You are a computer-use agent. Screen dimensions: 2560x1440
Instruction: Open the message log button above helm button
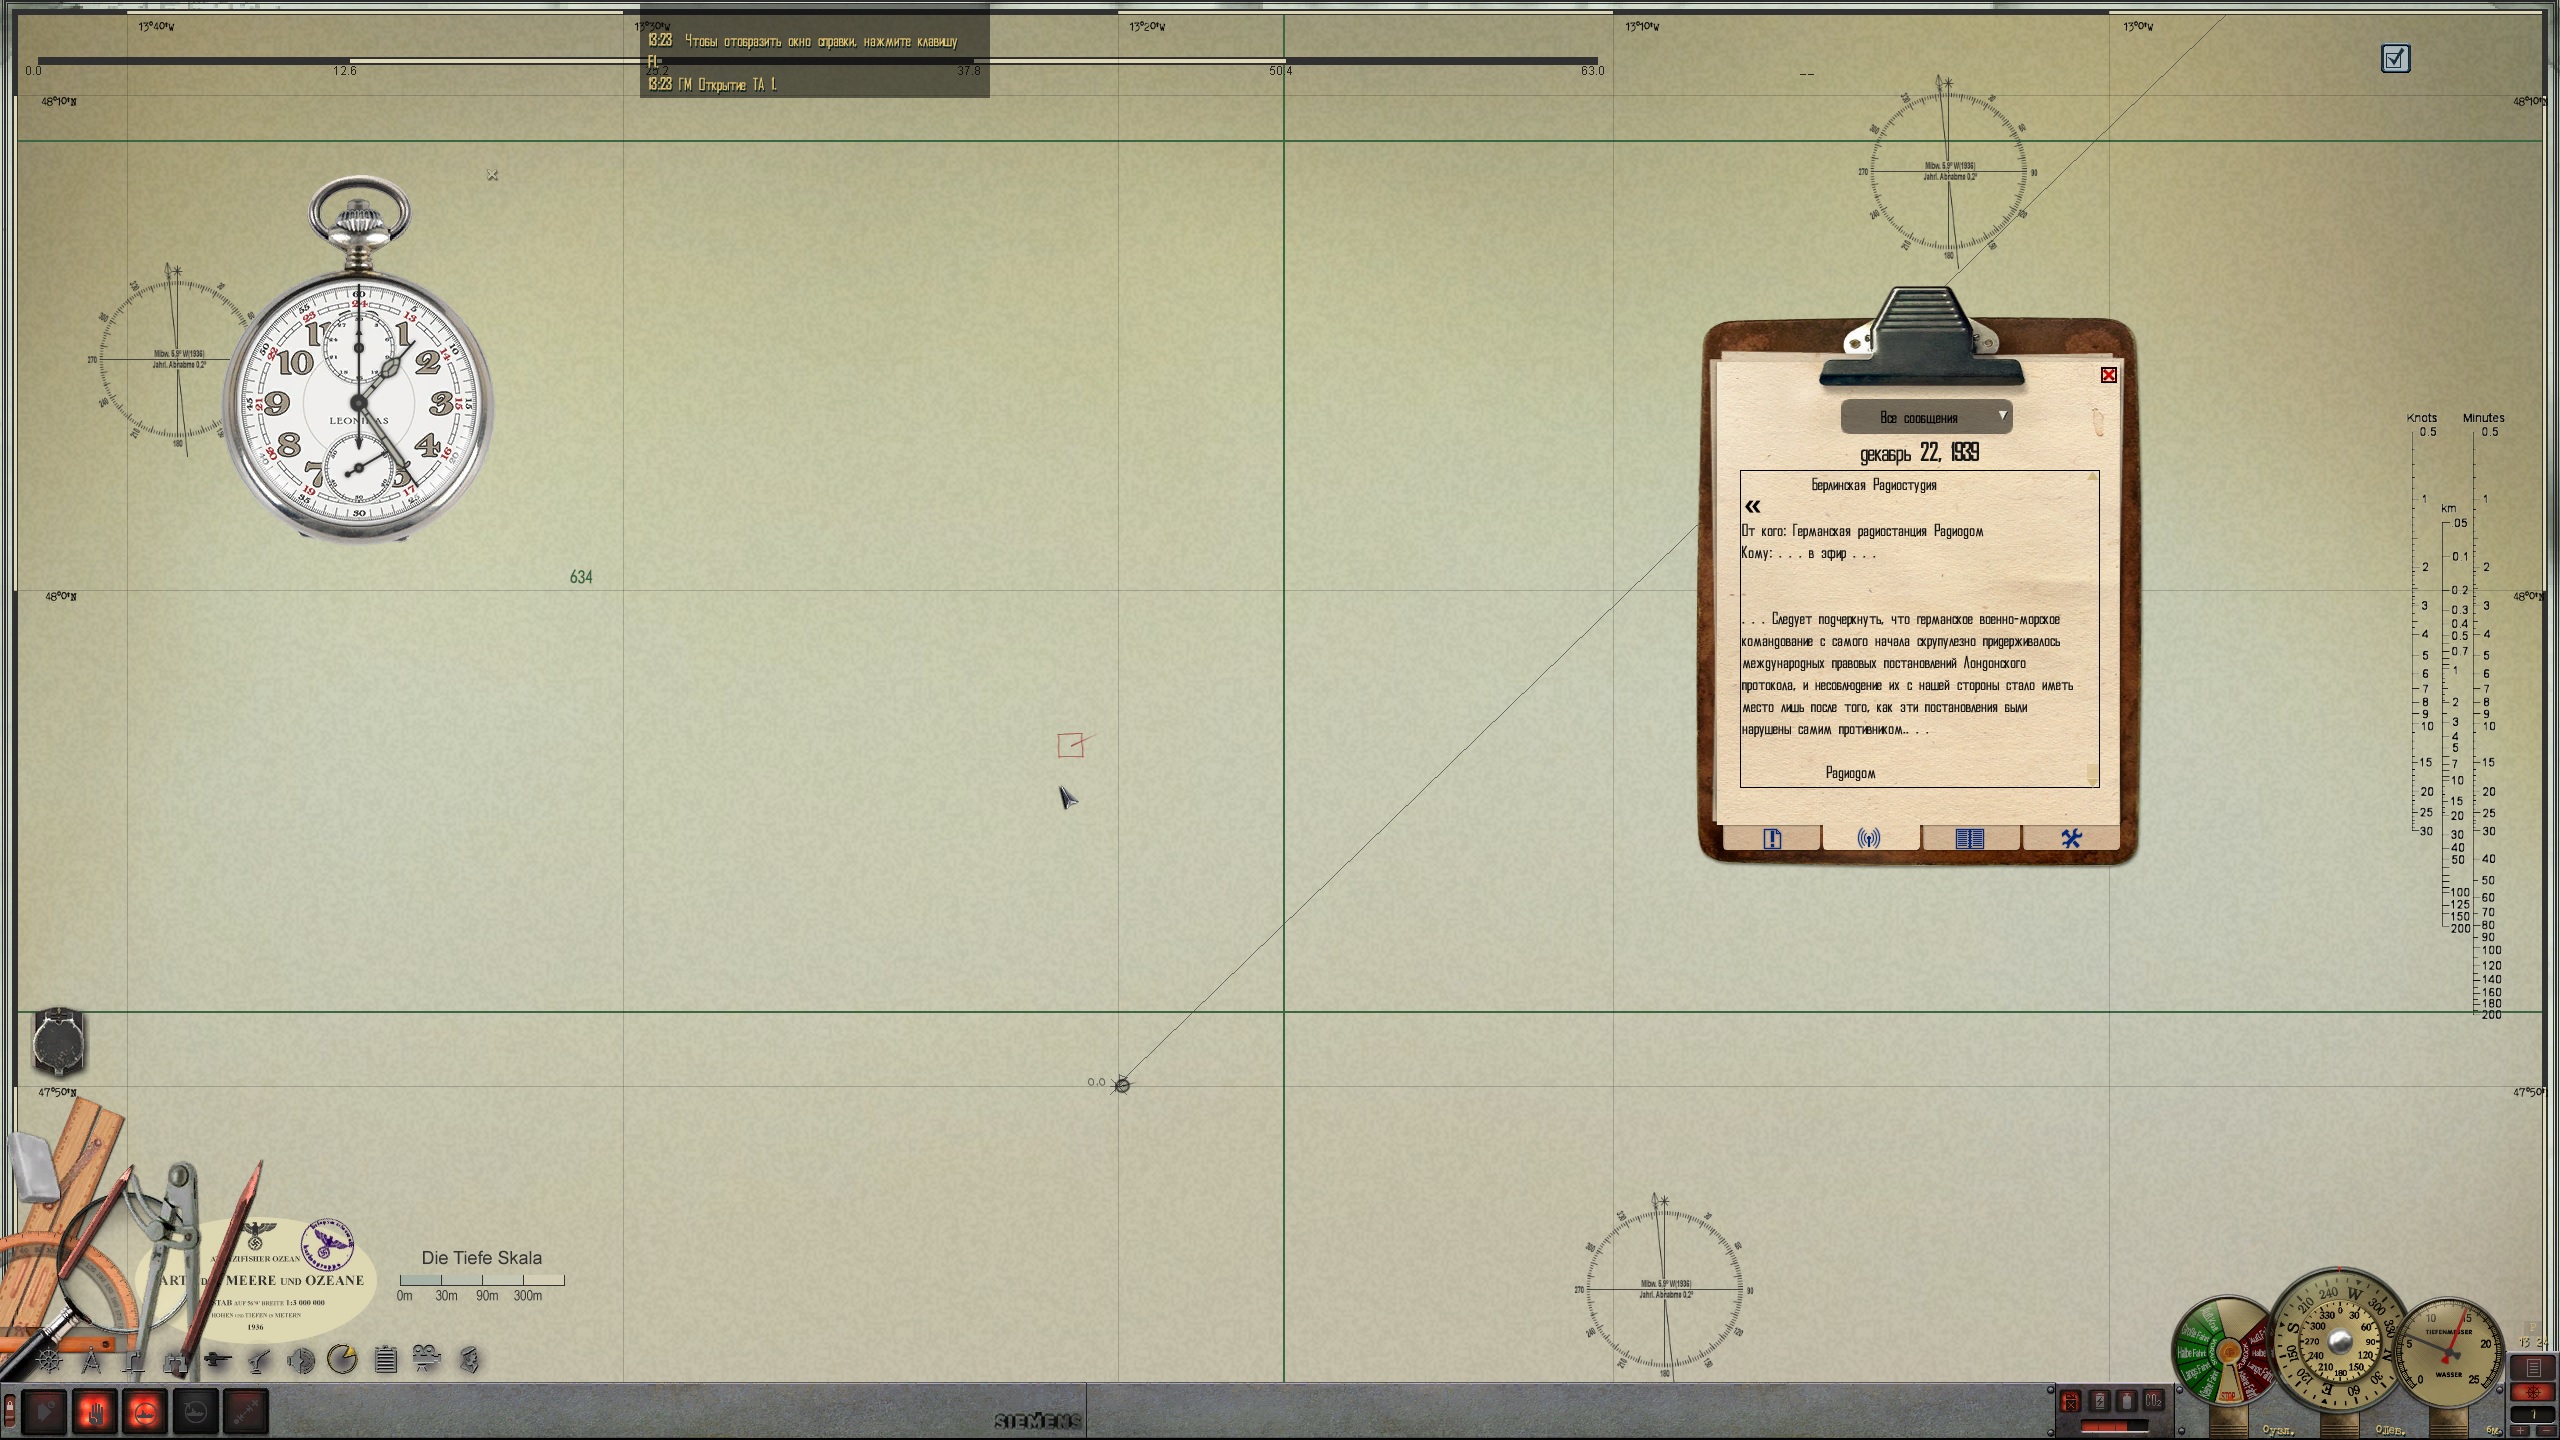[x=2533, y=1367]
